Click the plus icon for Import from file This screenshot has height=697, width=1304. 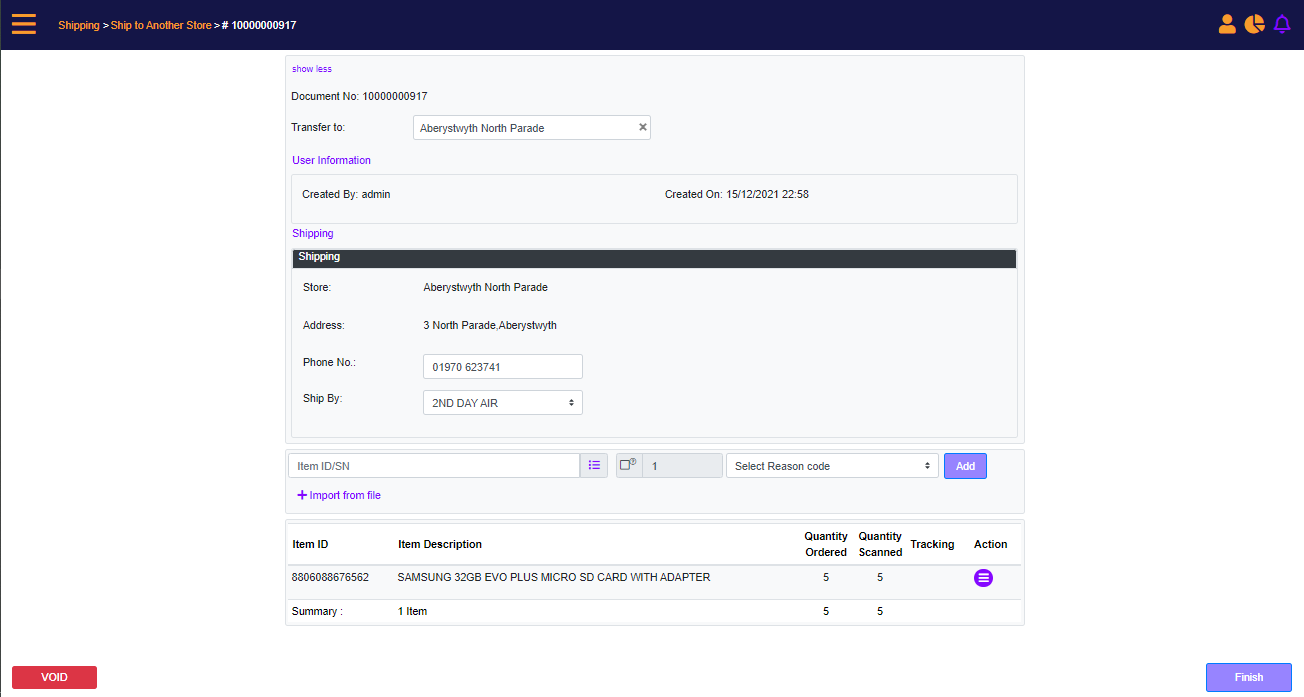coord(302,495)
